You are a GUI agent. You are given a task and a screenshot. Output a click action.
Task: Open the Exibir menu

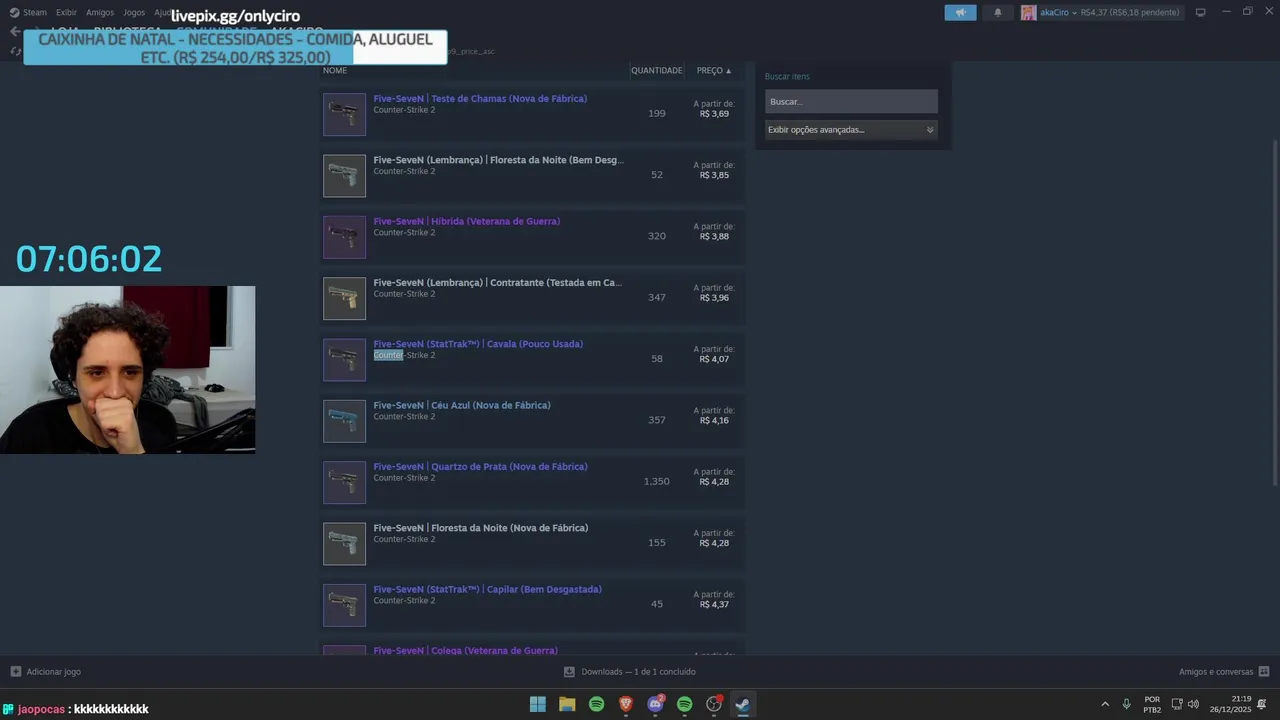66,12
